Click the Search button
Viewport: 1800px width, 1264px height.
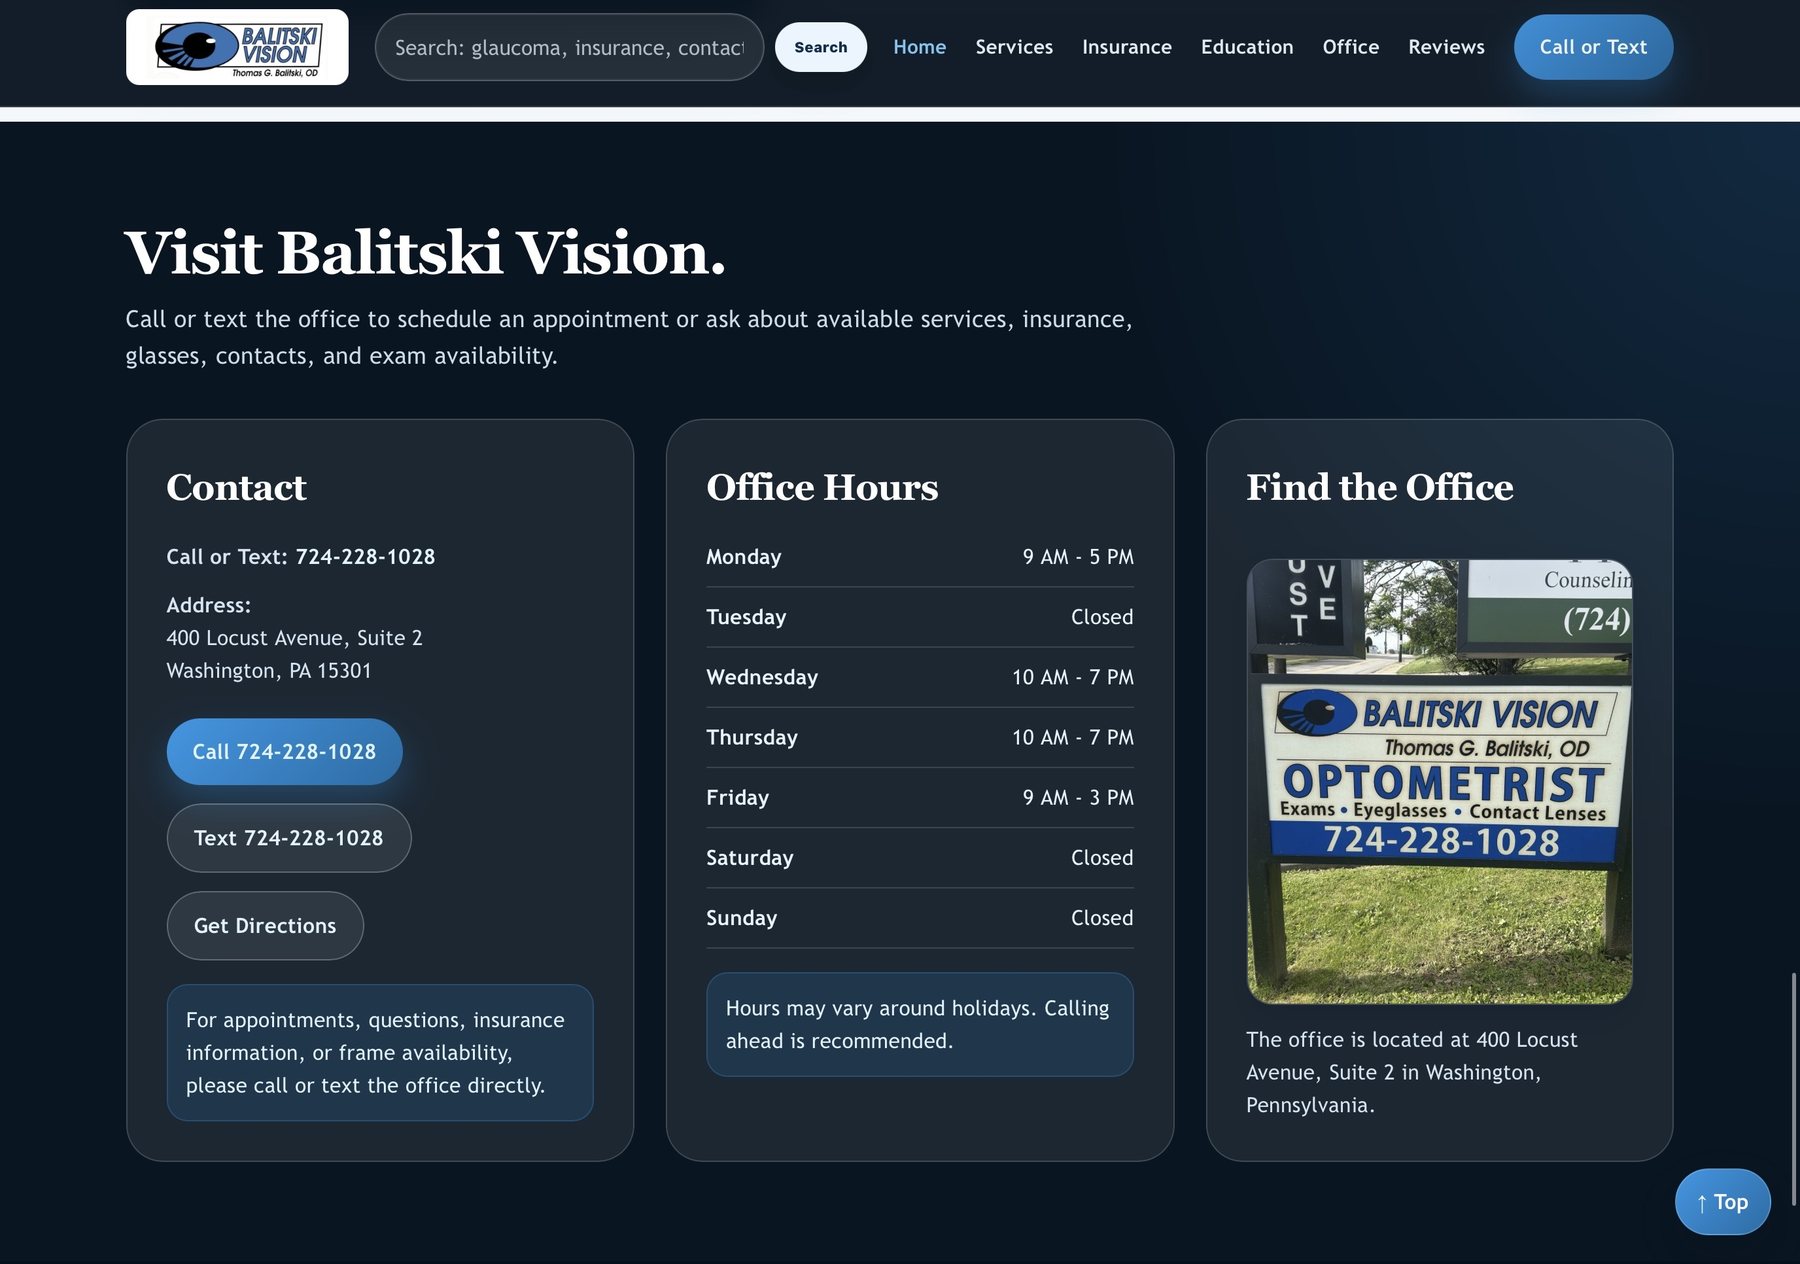(x=820, y=47)
